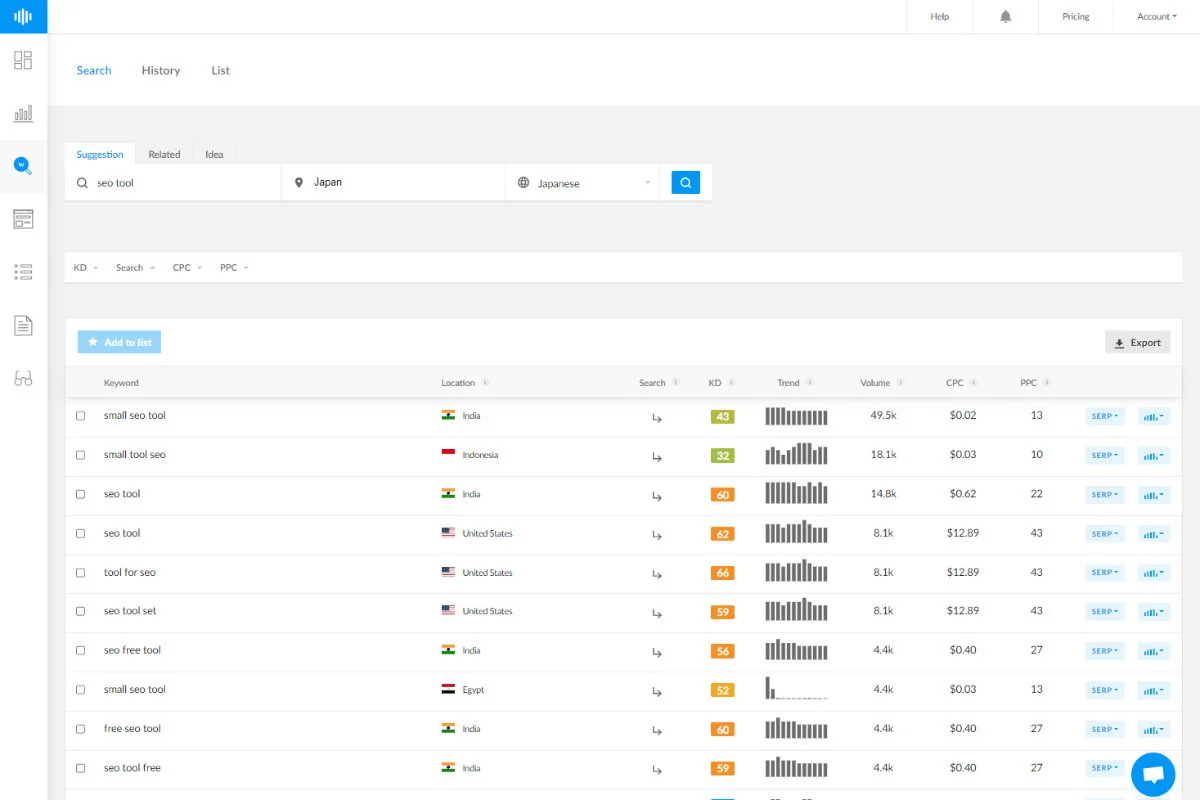Click the Export button
The height and width of the screenshot is (800, 1200).
tap(1137, 343)
